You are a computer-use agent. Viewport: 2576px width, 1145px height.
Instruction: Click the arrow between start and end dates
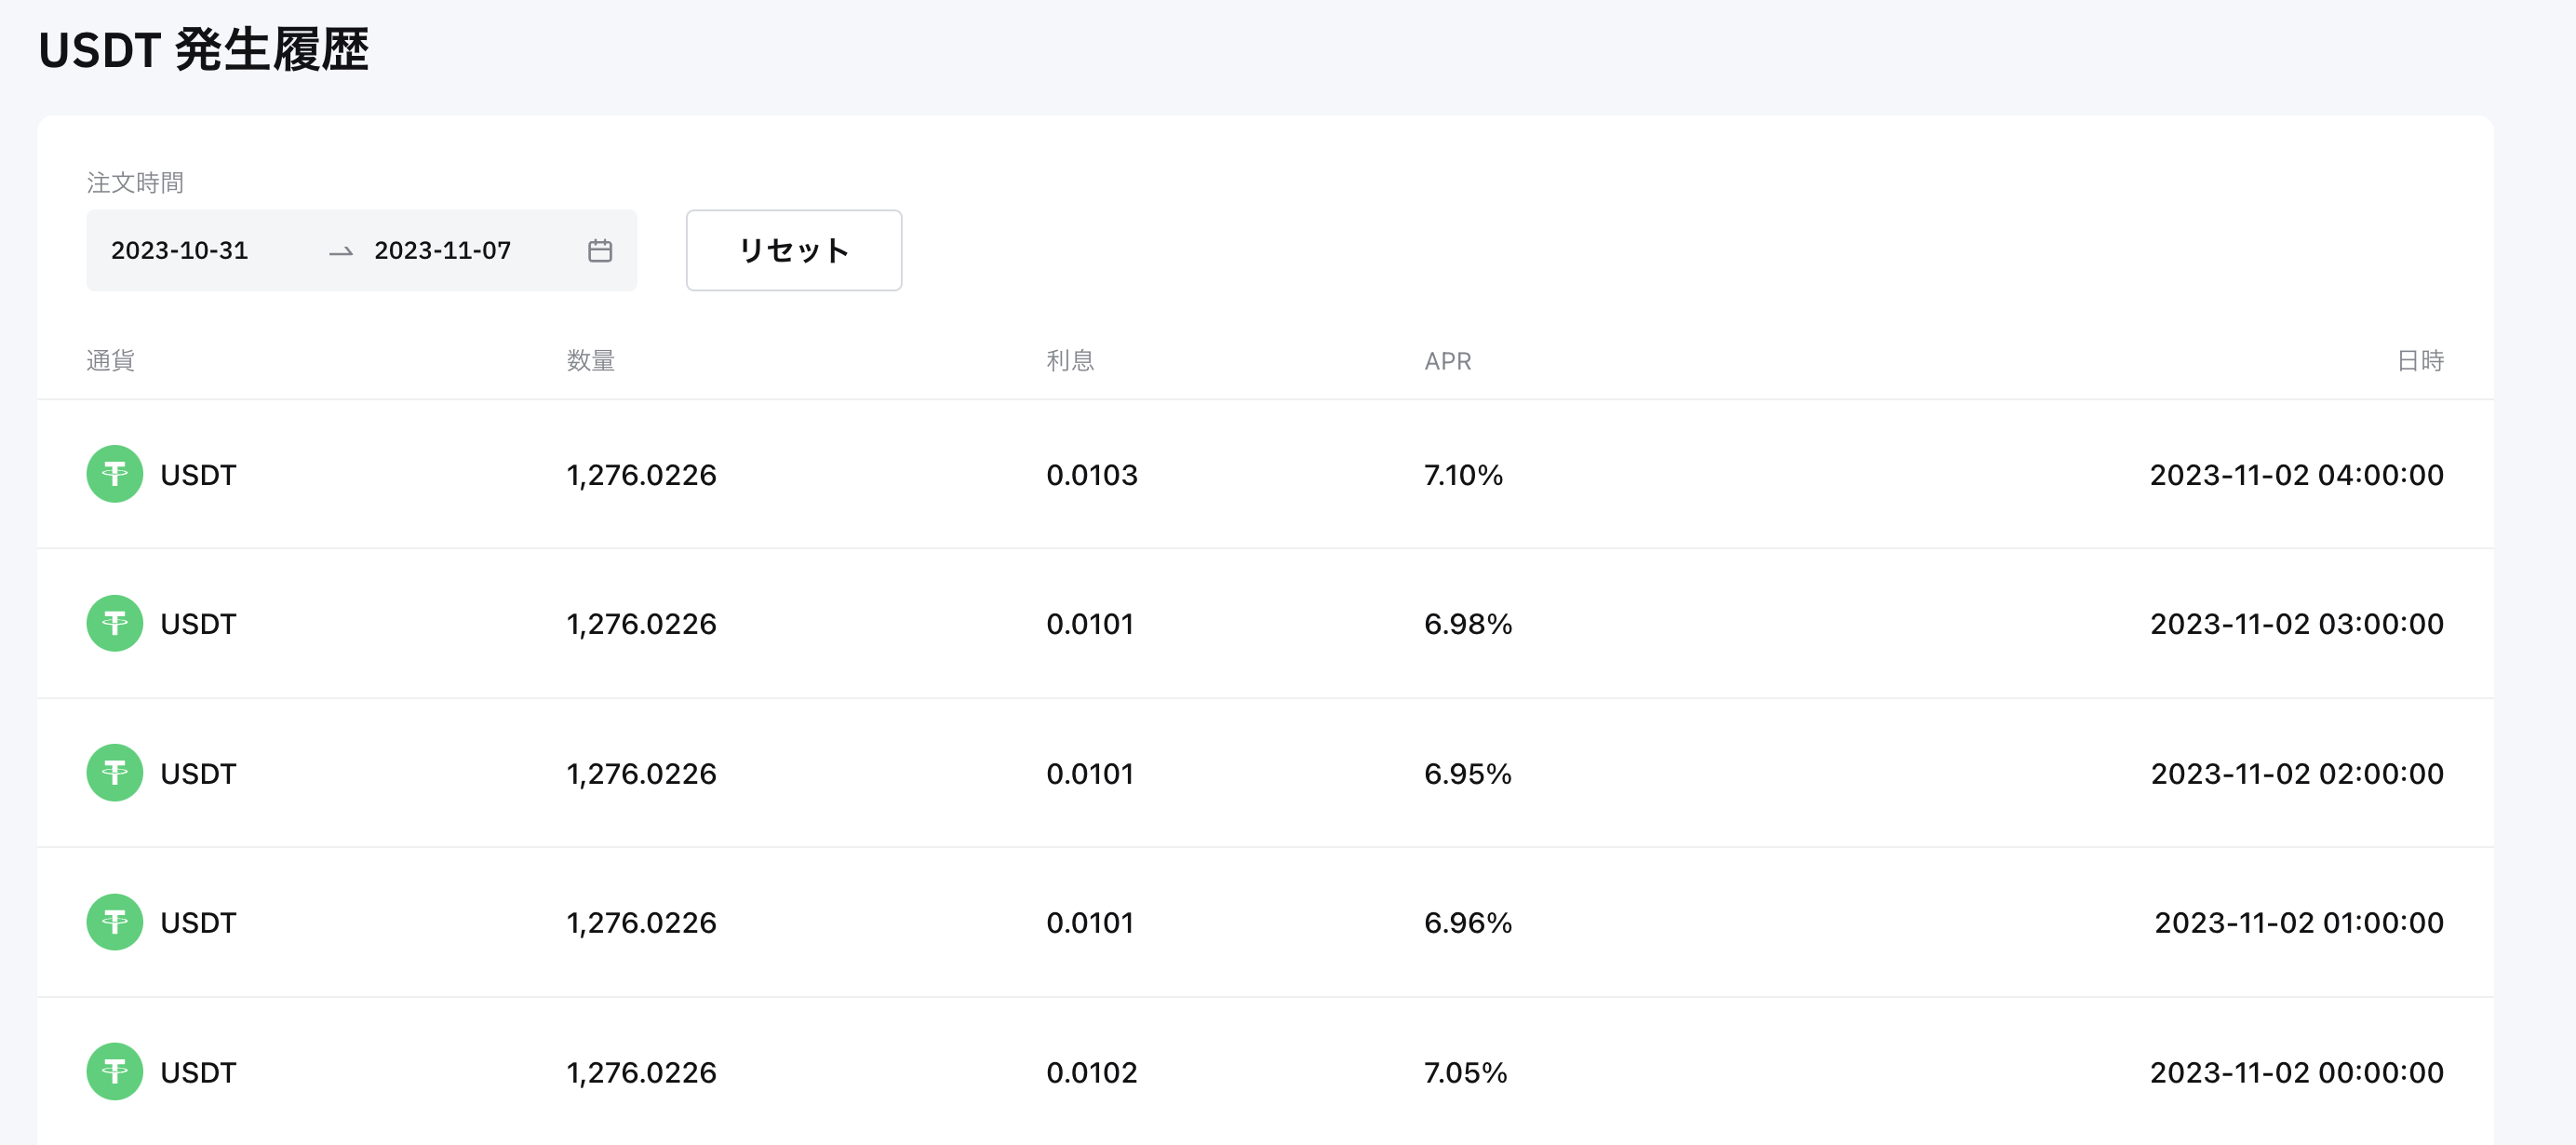(341, 251)
